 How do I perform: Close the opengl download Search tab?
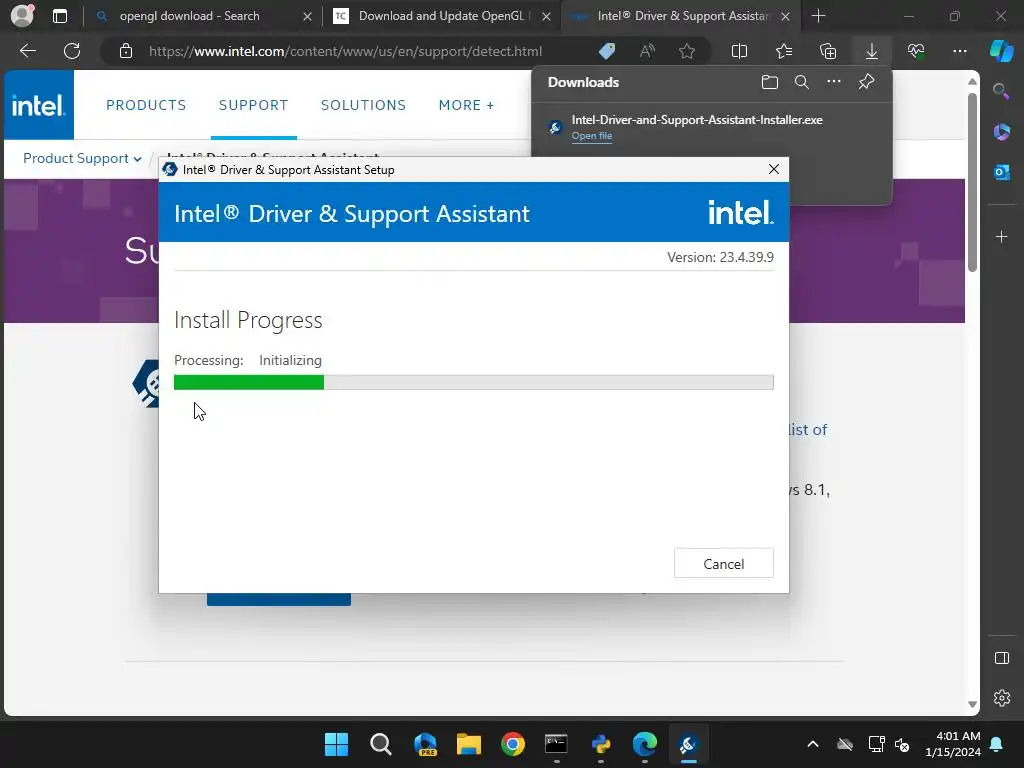click(x=307, y=16)
